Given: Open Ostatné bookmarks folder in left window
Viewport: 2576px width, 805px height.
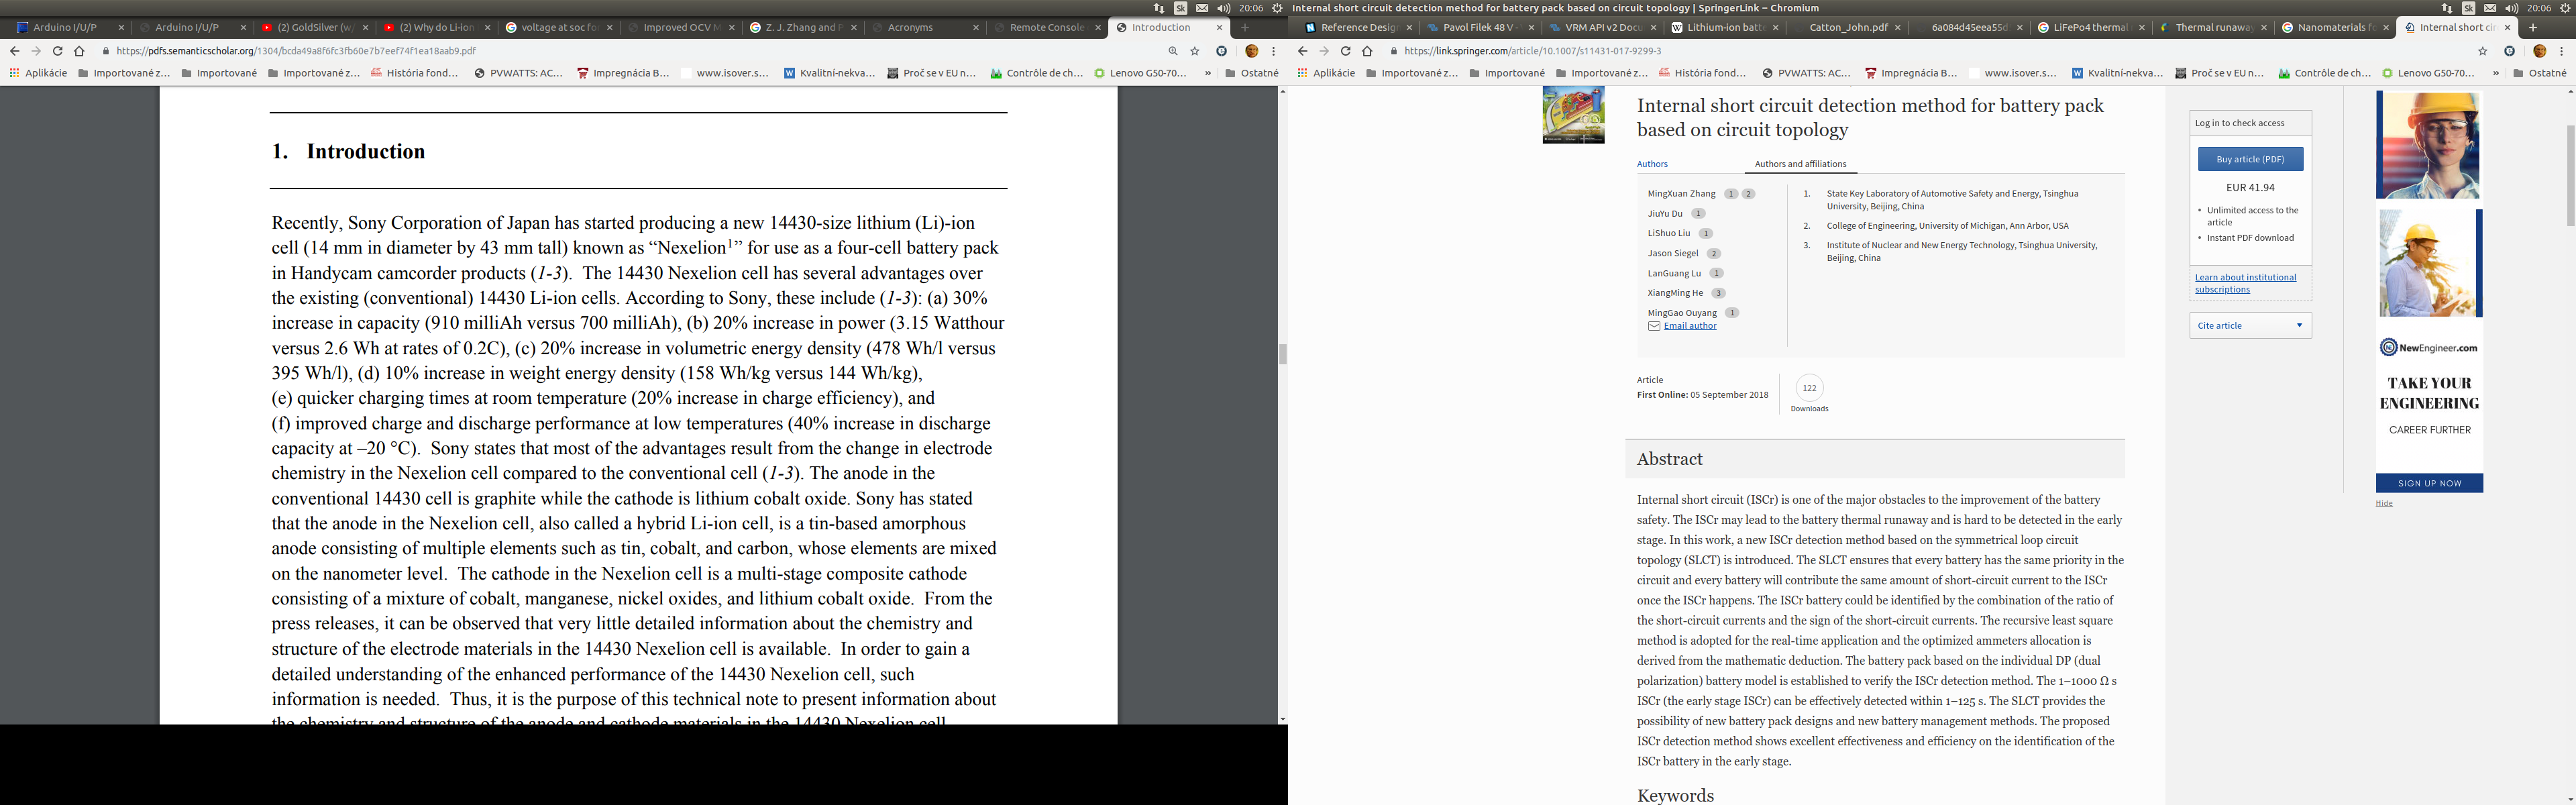Looking at the screenshot, I should (x=1252, y=73).
